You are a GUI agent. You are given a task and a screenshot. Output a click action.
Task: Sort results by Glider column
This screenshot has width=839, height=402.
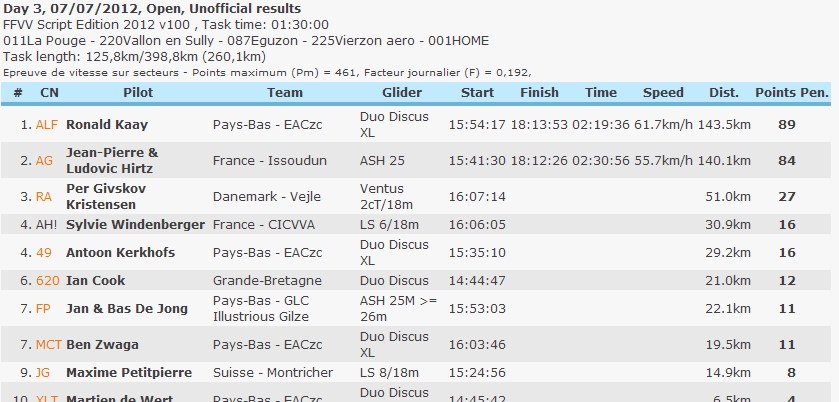pyautogui.click(x=402, y=93)
